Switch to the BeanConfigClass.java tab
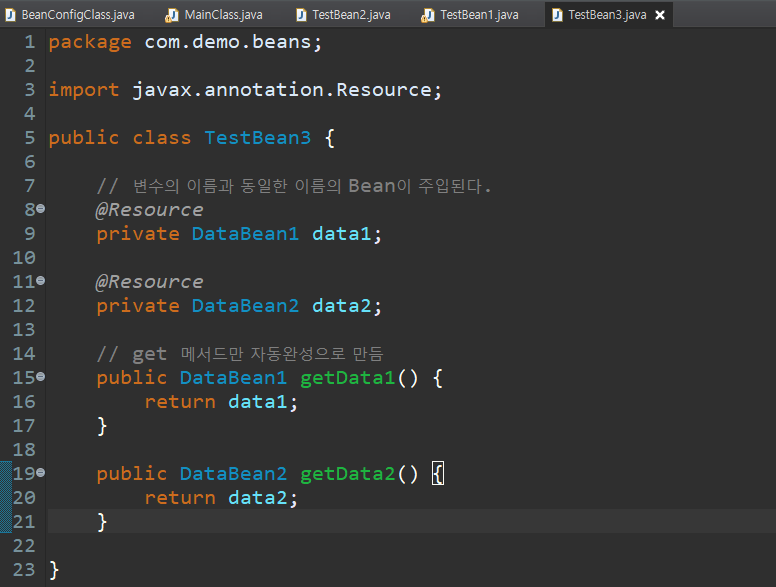The height and width of the screenshot is (587, 776). (70, 15)
